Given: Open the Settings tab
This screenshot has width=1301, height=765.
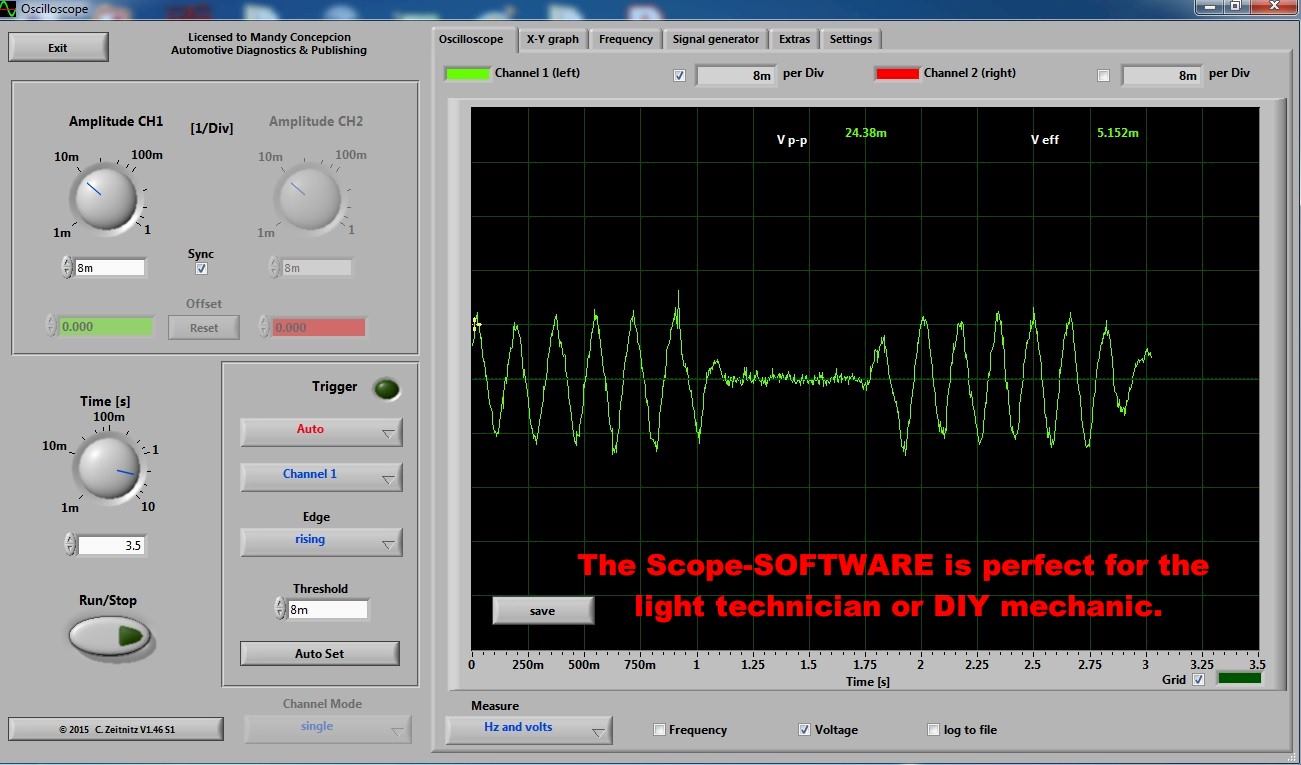Looking at the screenshot, I should point(851,39).
